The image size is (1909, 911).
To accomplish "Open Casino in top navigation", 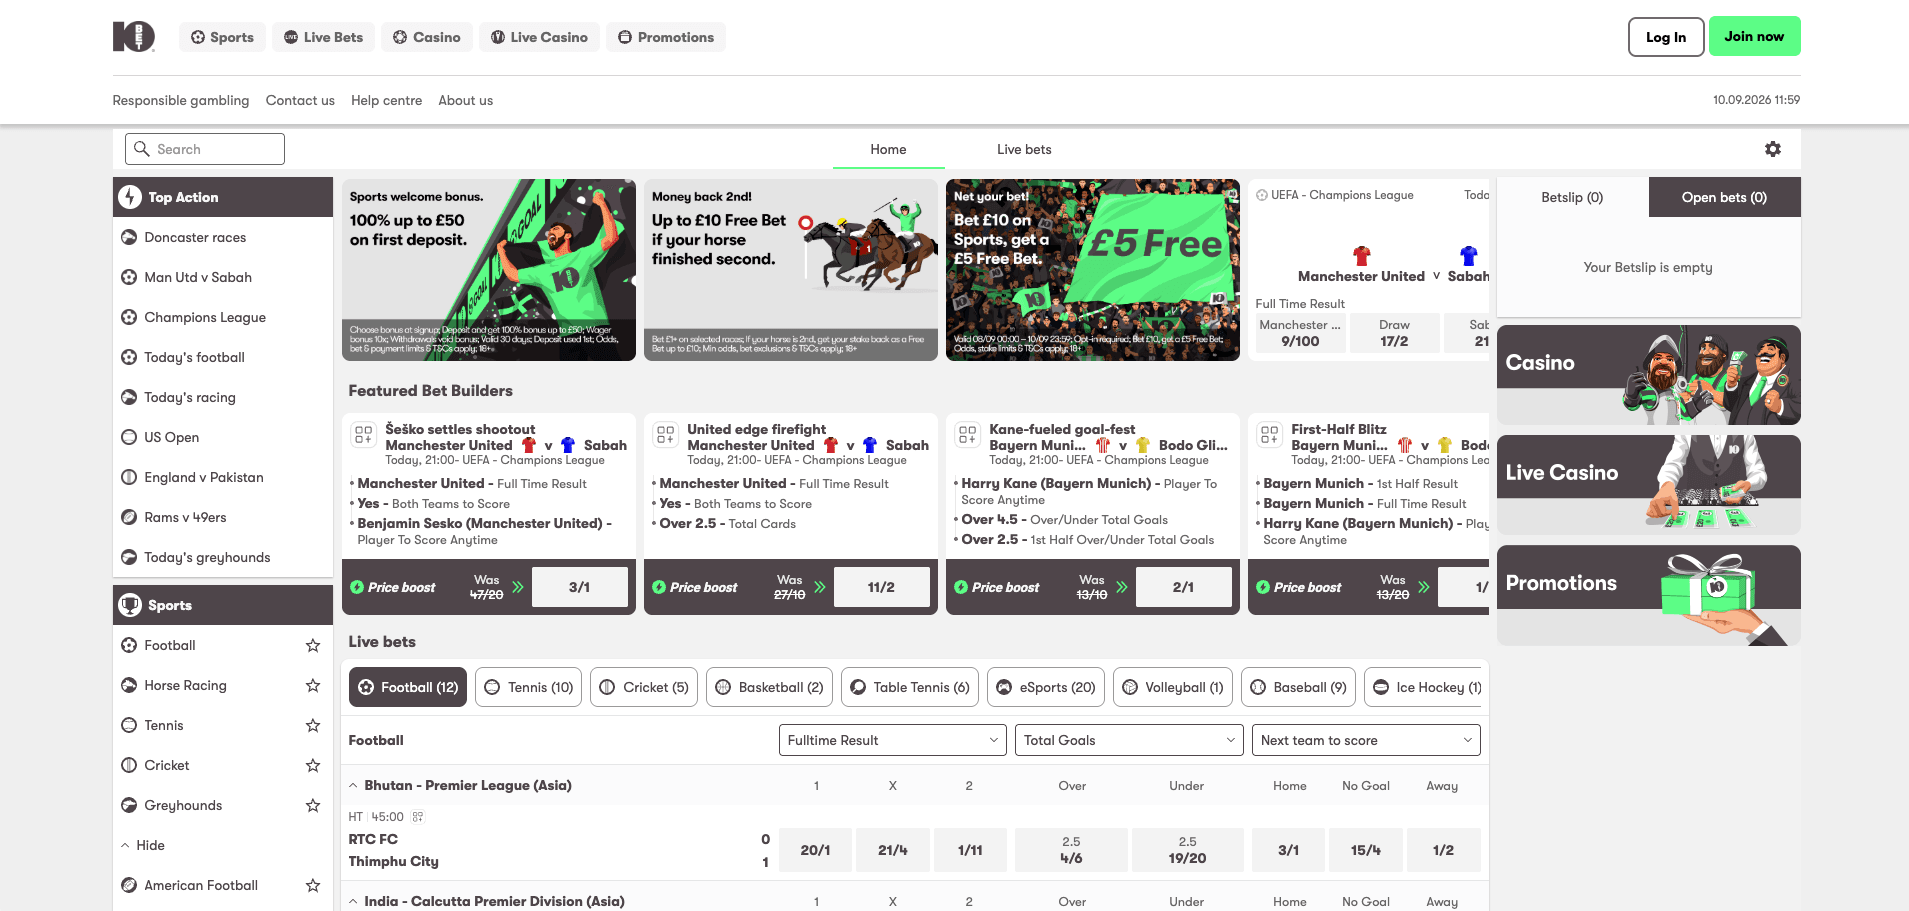I will [426, 37].
